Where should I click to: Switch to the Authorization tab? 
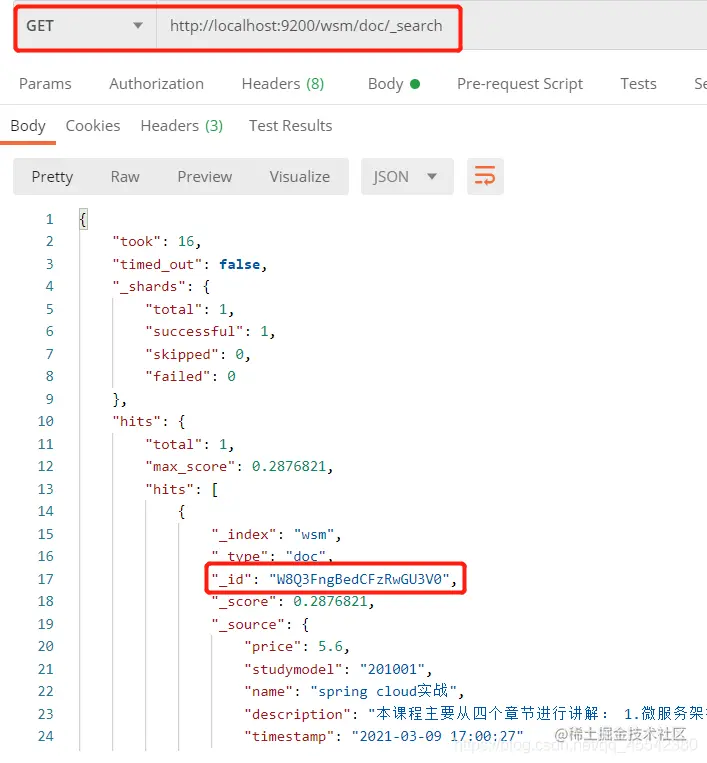click(x=156, y=84)
